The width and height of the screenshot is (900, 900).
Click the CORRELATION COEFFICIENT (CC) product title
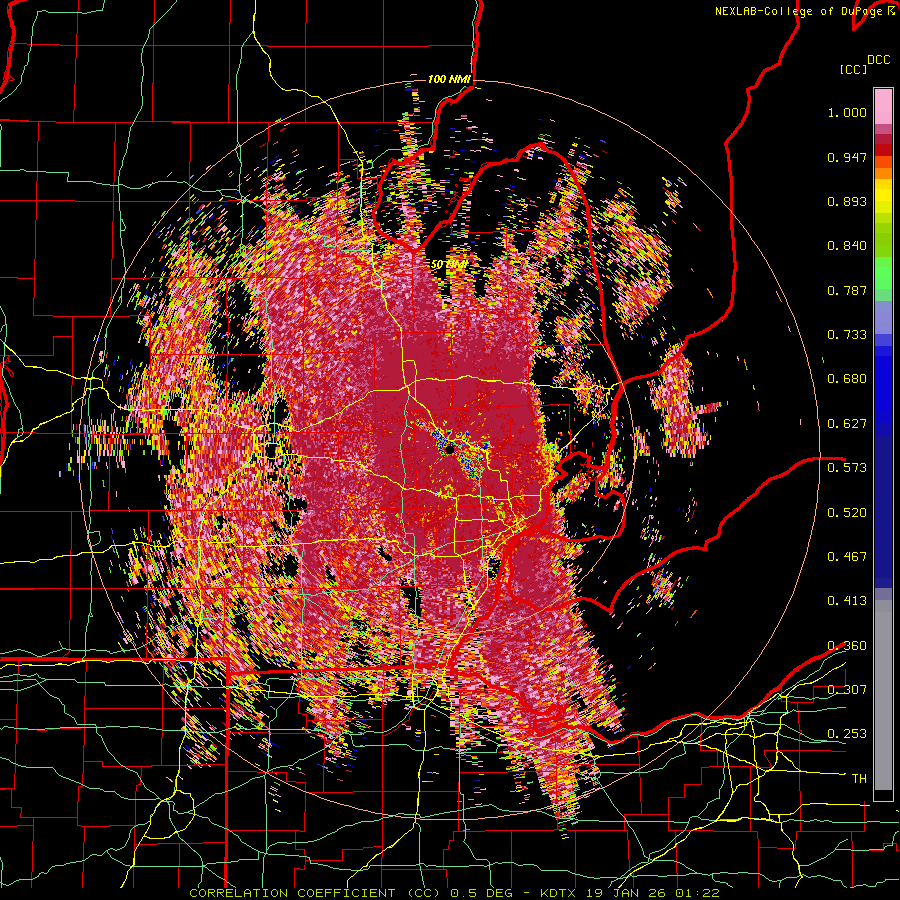click(316, 893)
